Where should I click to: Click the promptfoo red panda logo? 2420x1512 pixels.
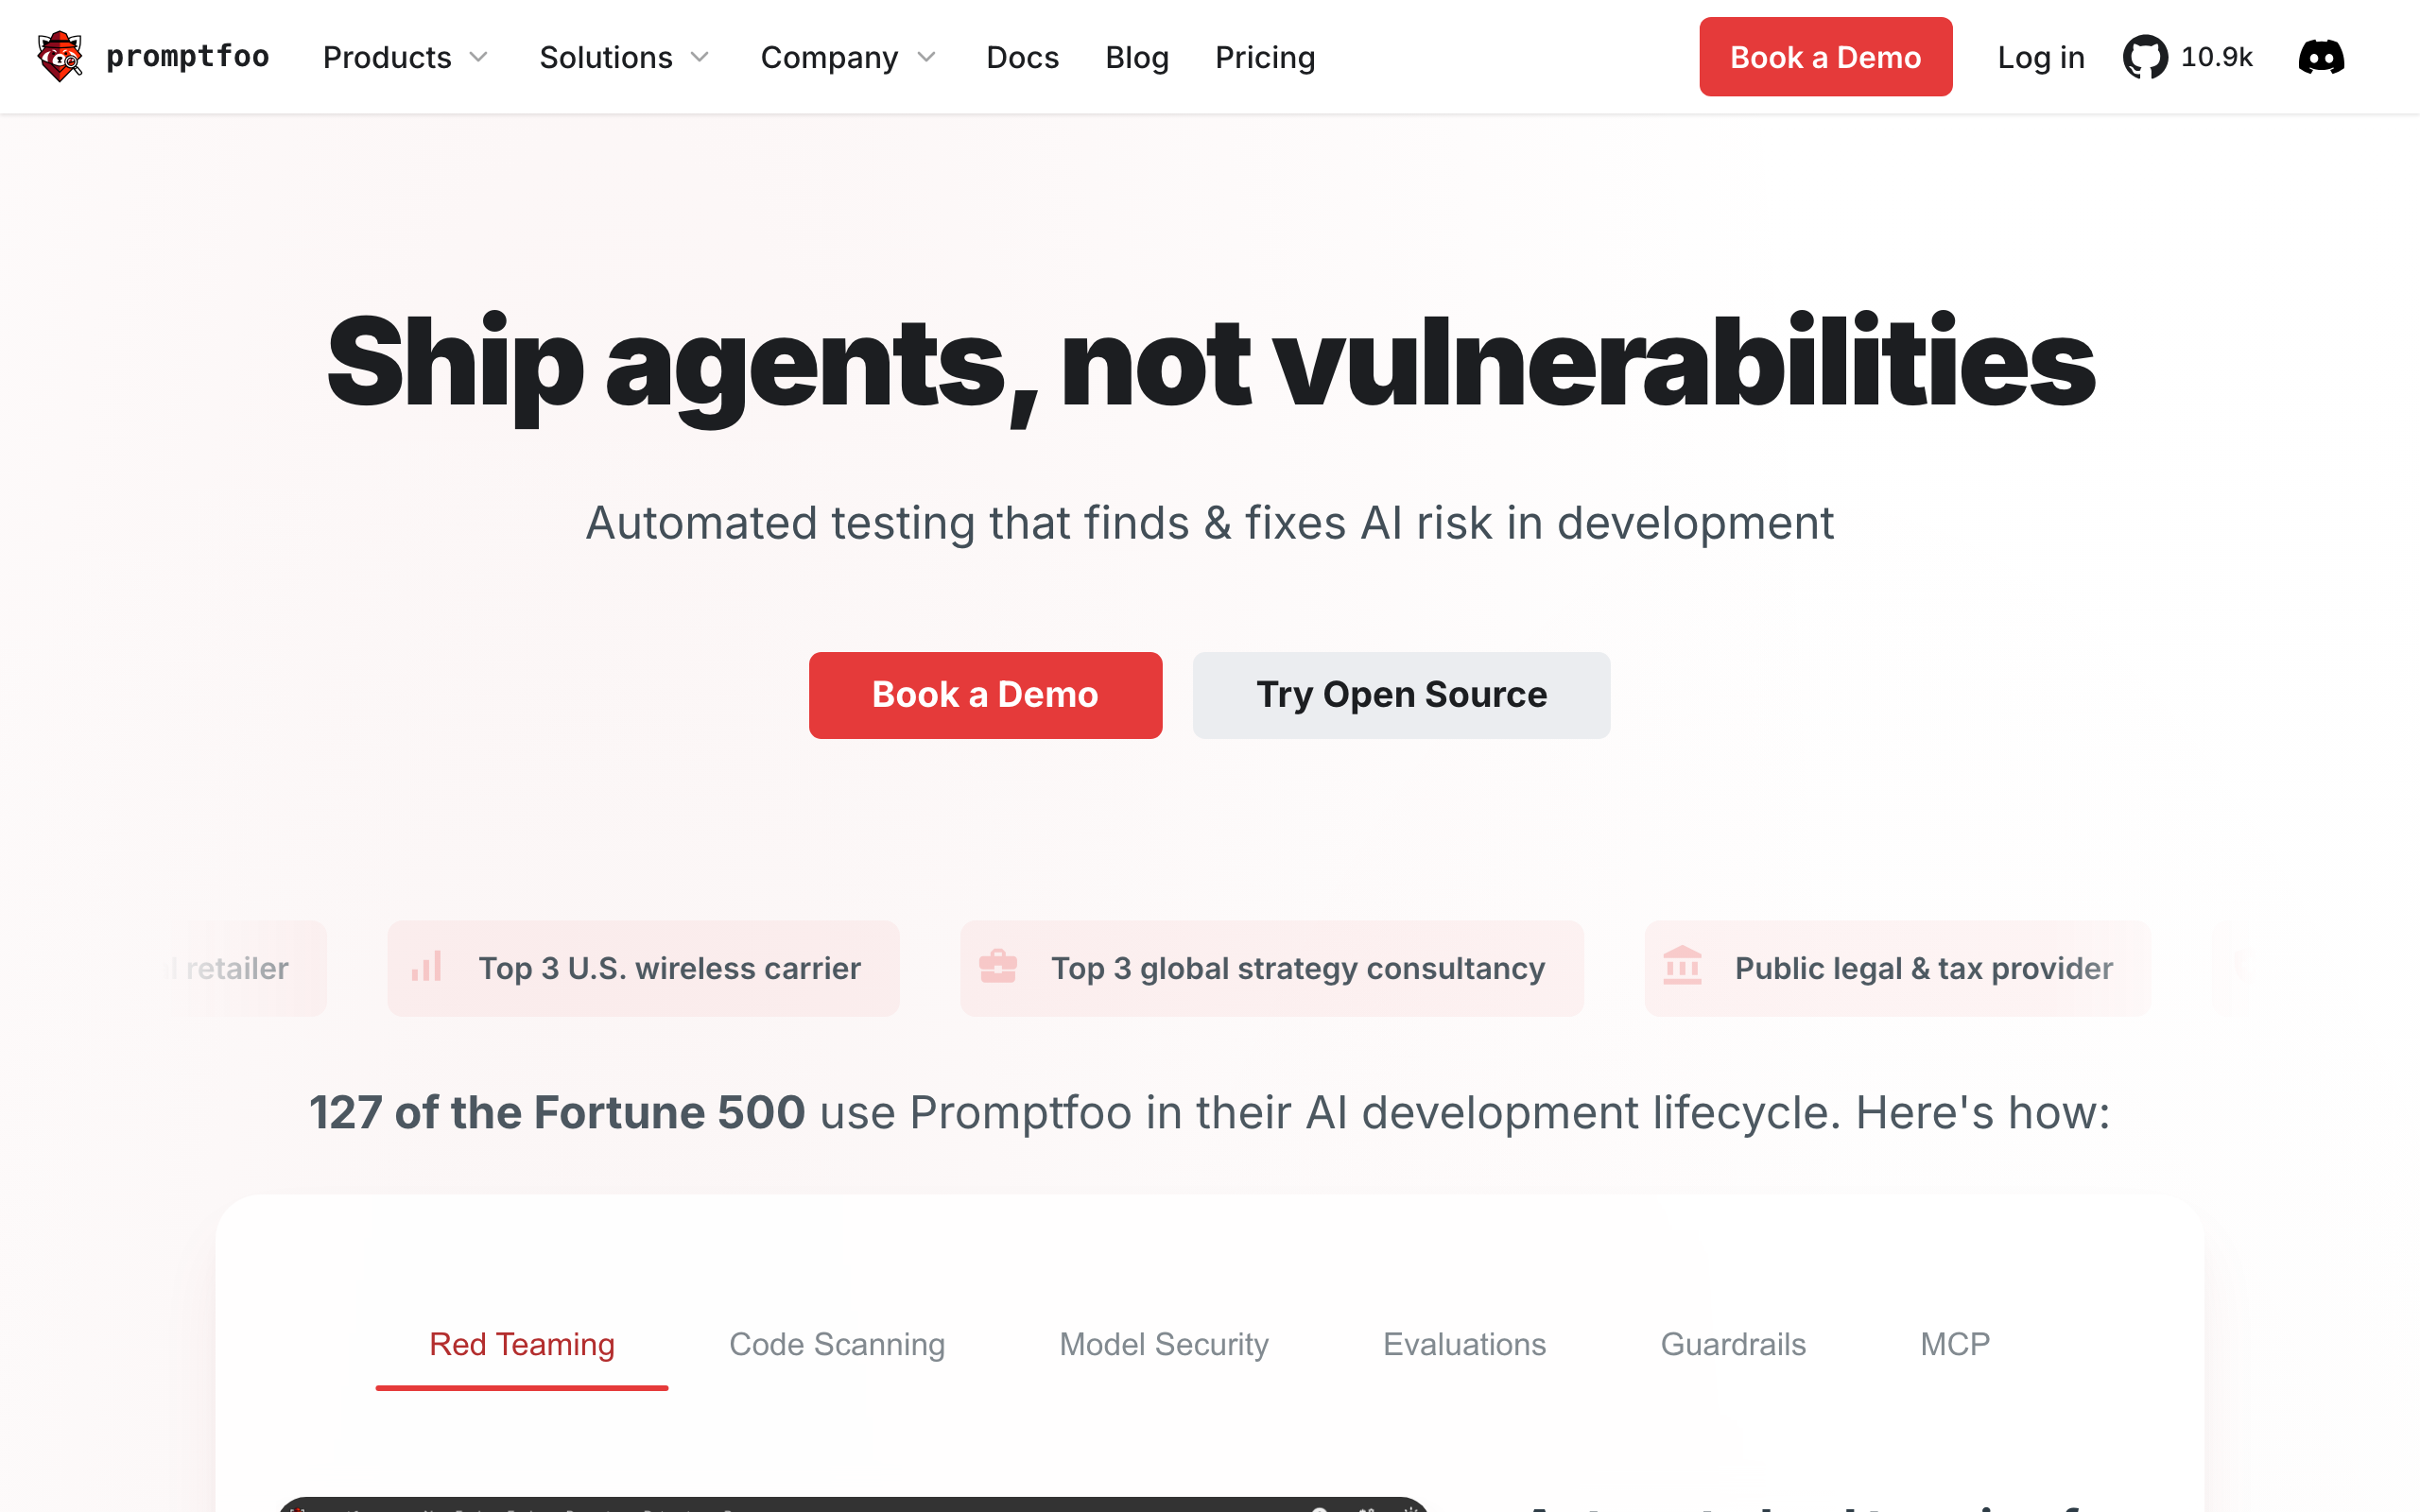pos(60,57)
